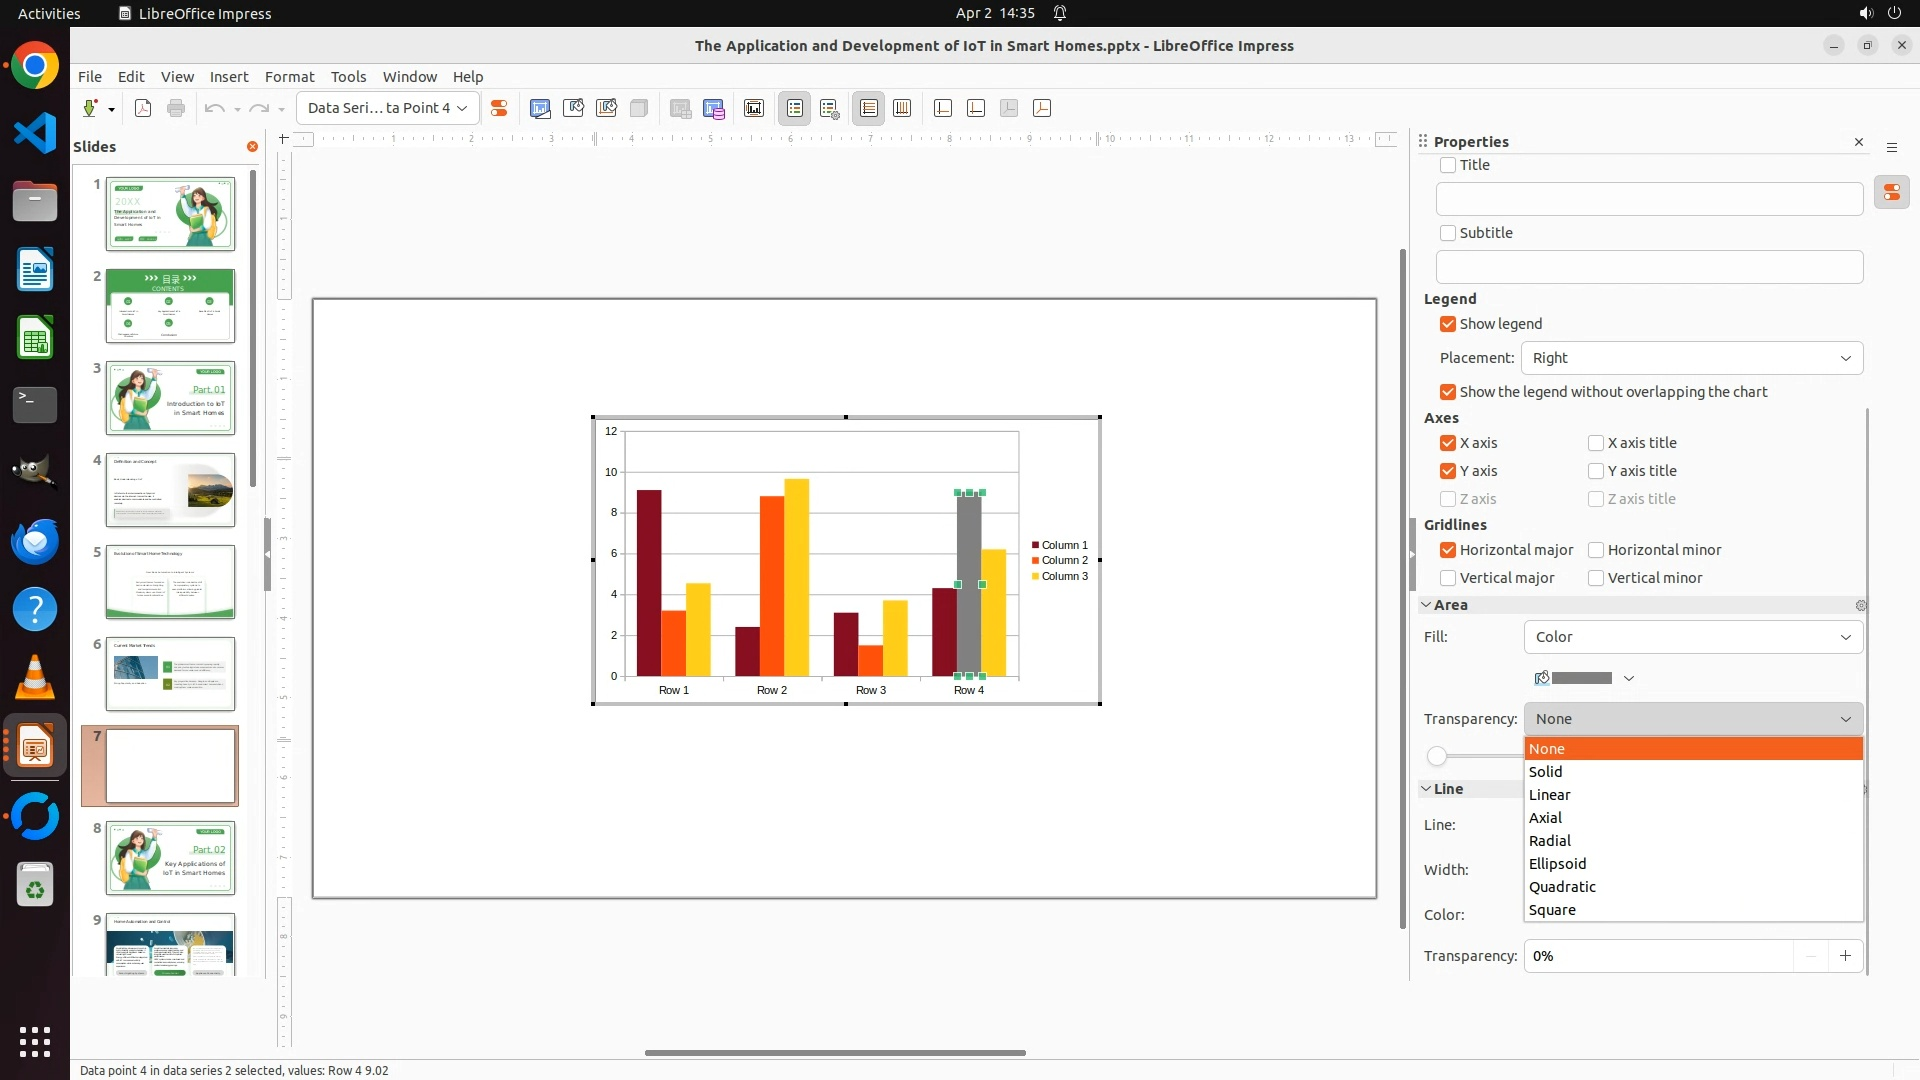This screenshot has height=1080, width=1920.
Task: Open the Format menu
Action: coord(289,77)
